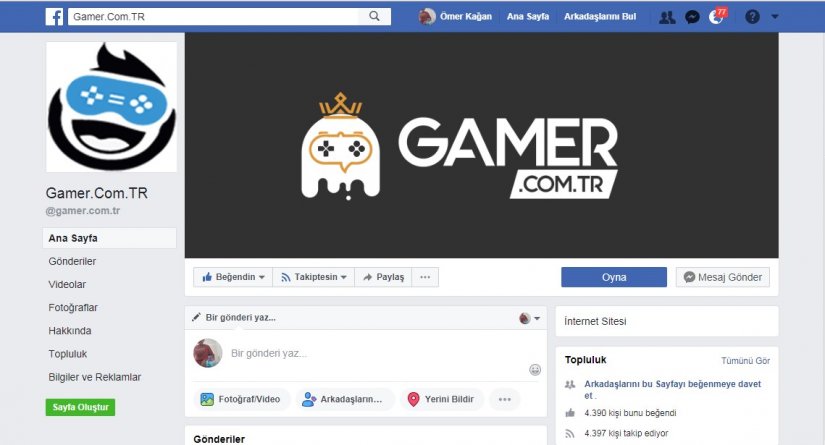Open notifications globe with 77 badge

[x=717, y=16]
